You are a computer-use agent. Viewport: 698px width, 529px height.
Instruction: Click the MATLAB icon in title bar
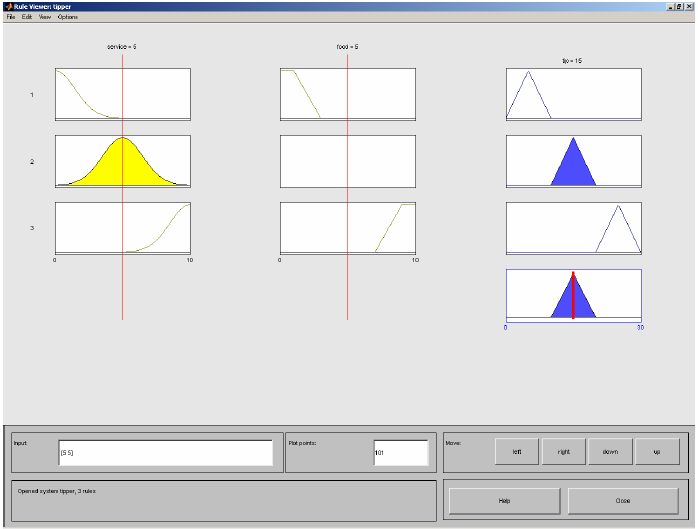(x=8, y=7)
